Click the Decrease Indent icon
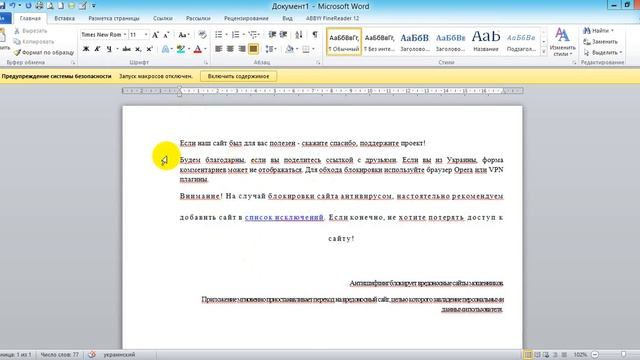Image resolution: width=640 pixels, height=360 pixels. click(272, 35)
